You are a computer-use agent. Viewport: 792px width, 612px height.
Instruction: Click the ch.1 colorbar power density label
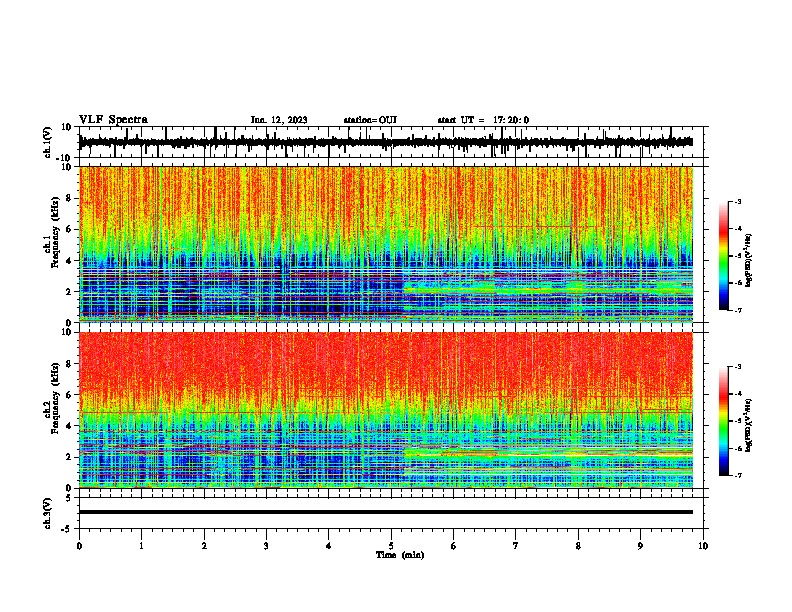pos(748,261)
